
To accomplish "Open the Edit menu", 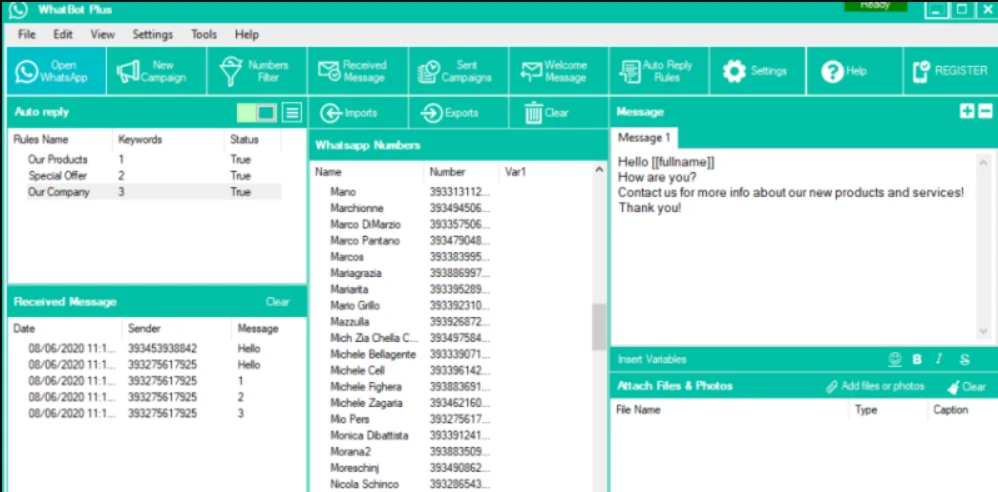I will click(x=62, y=34).
